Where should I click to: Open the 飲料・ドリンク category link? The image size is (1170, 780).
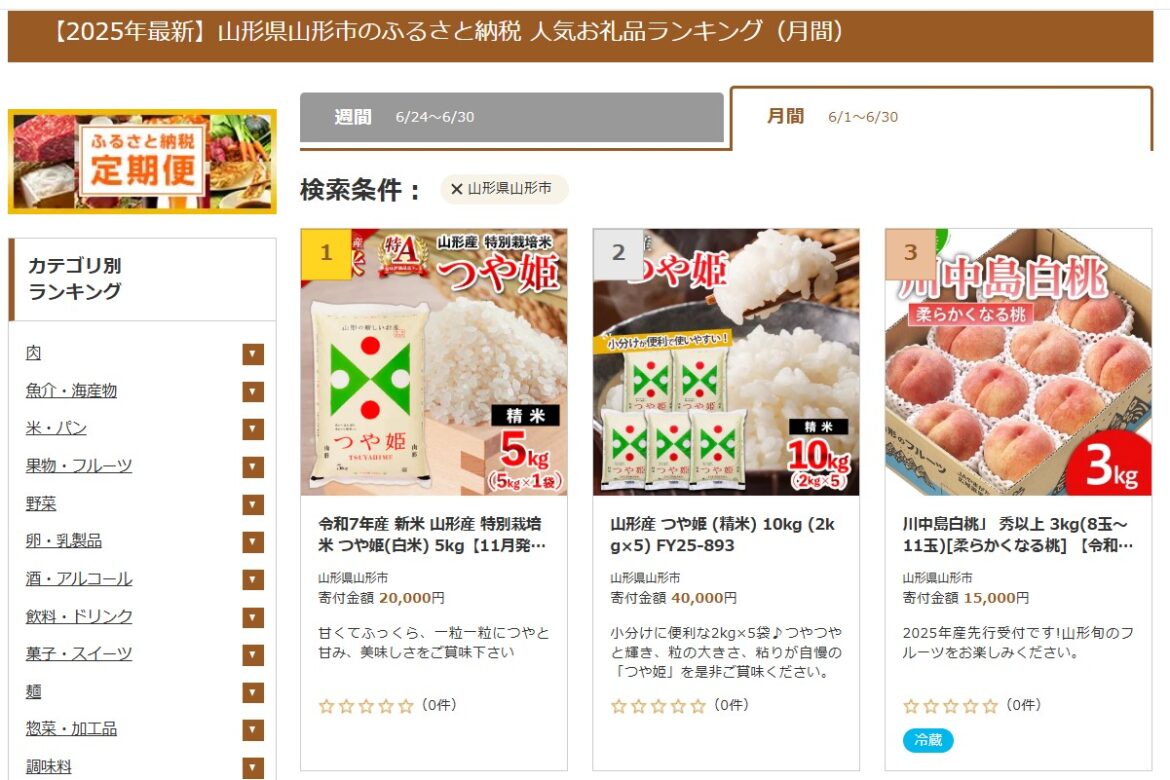click(79, 616)
